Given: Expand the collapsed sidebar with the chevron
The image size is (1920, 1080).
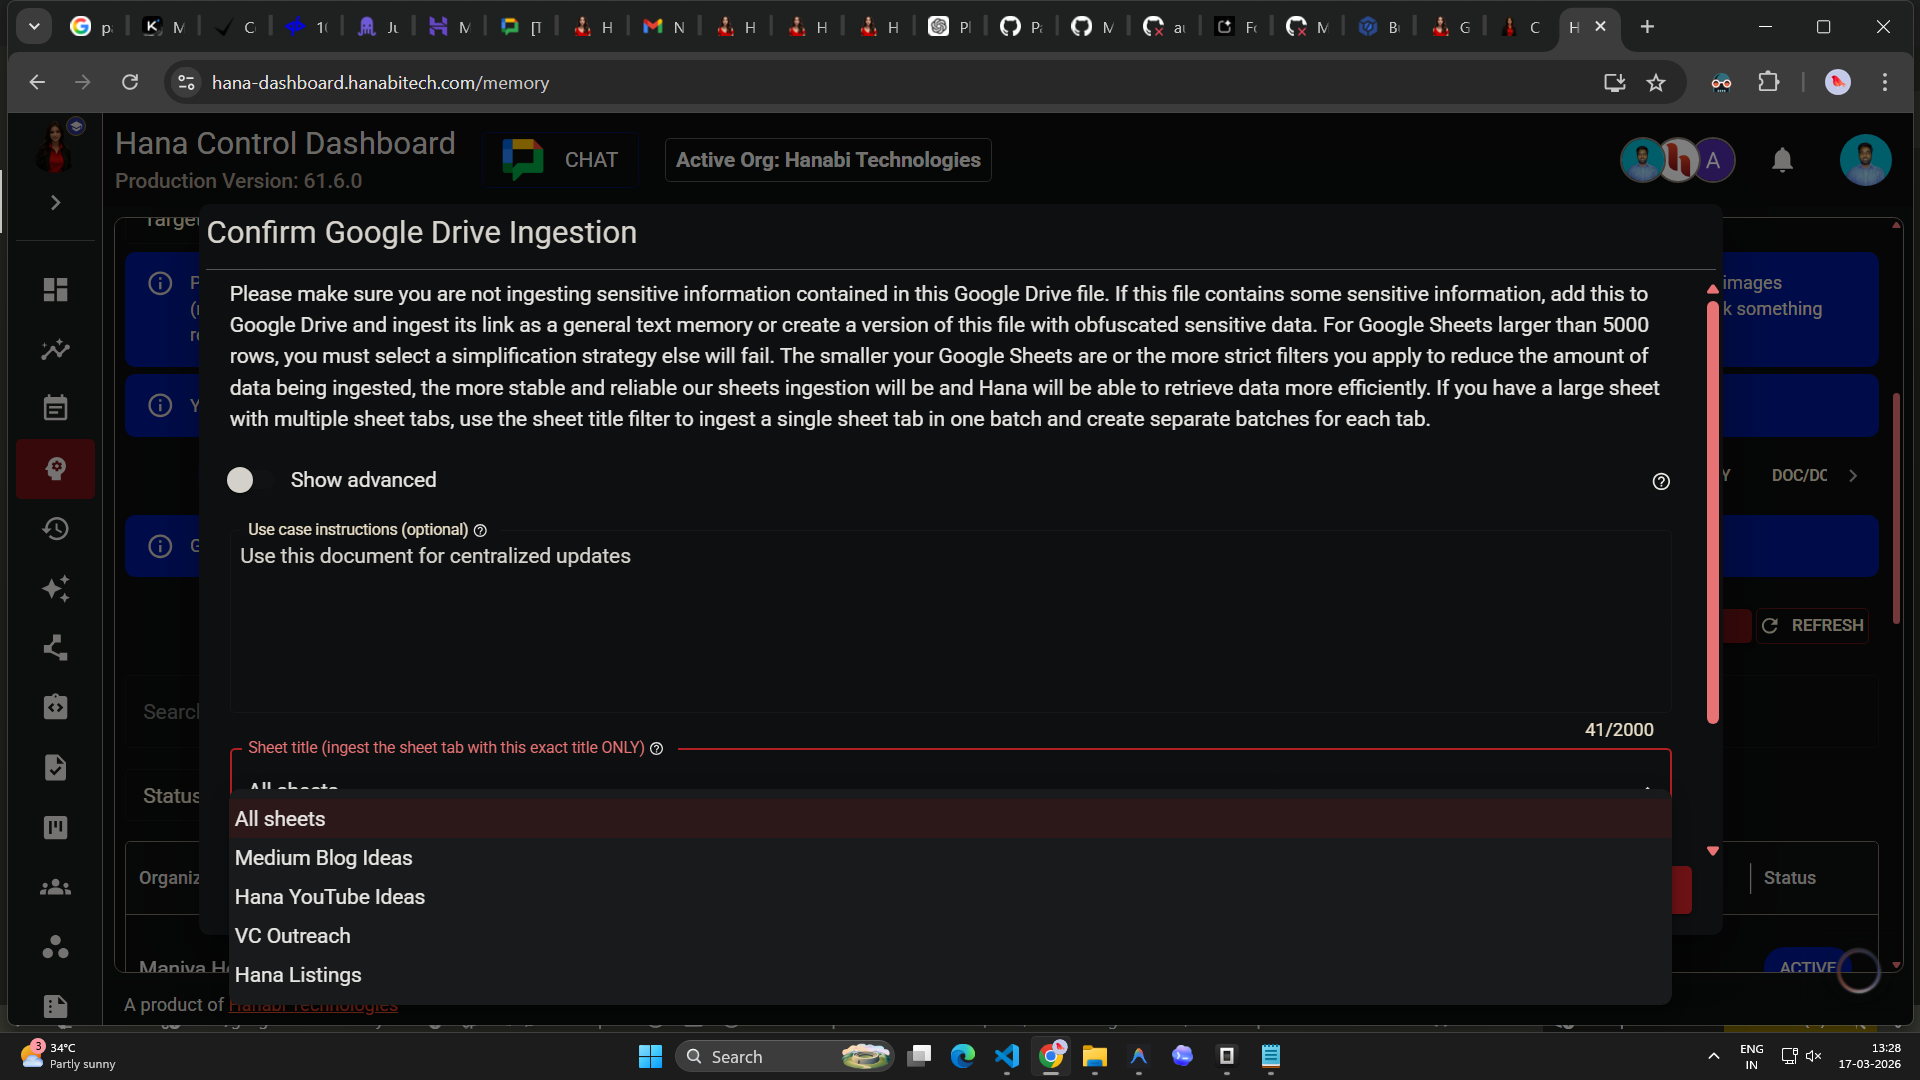Looking at the screenshot, I should point(55,202).
